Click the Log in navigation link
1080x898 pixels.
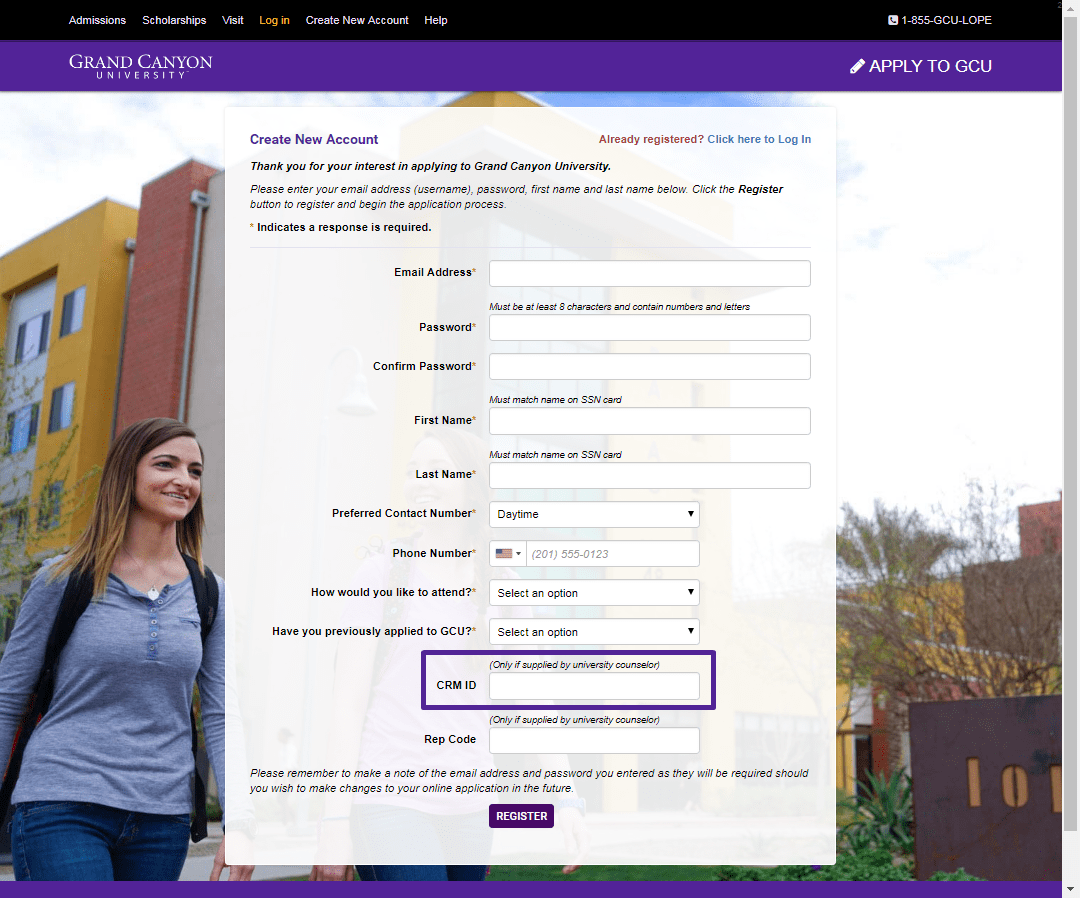[274, 20]
